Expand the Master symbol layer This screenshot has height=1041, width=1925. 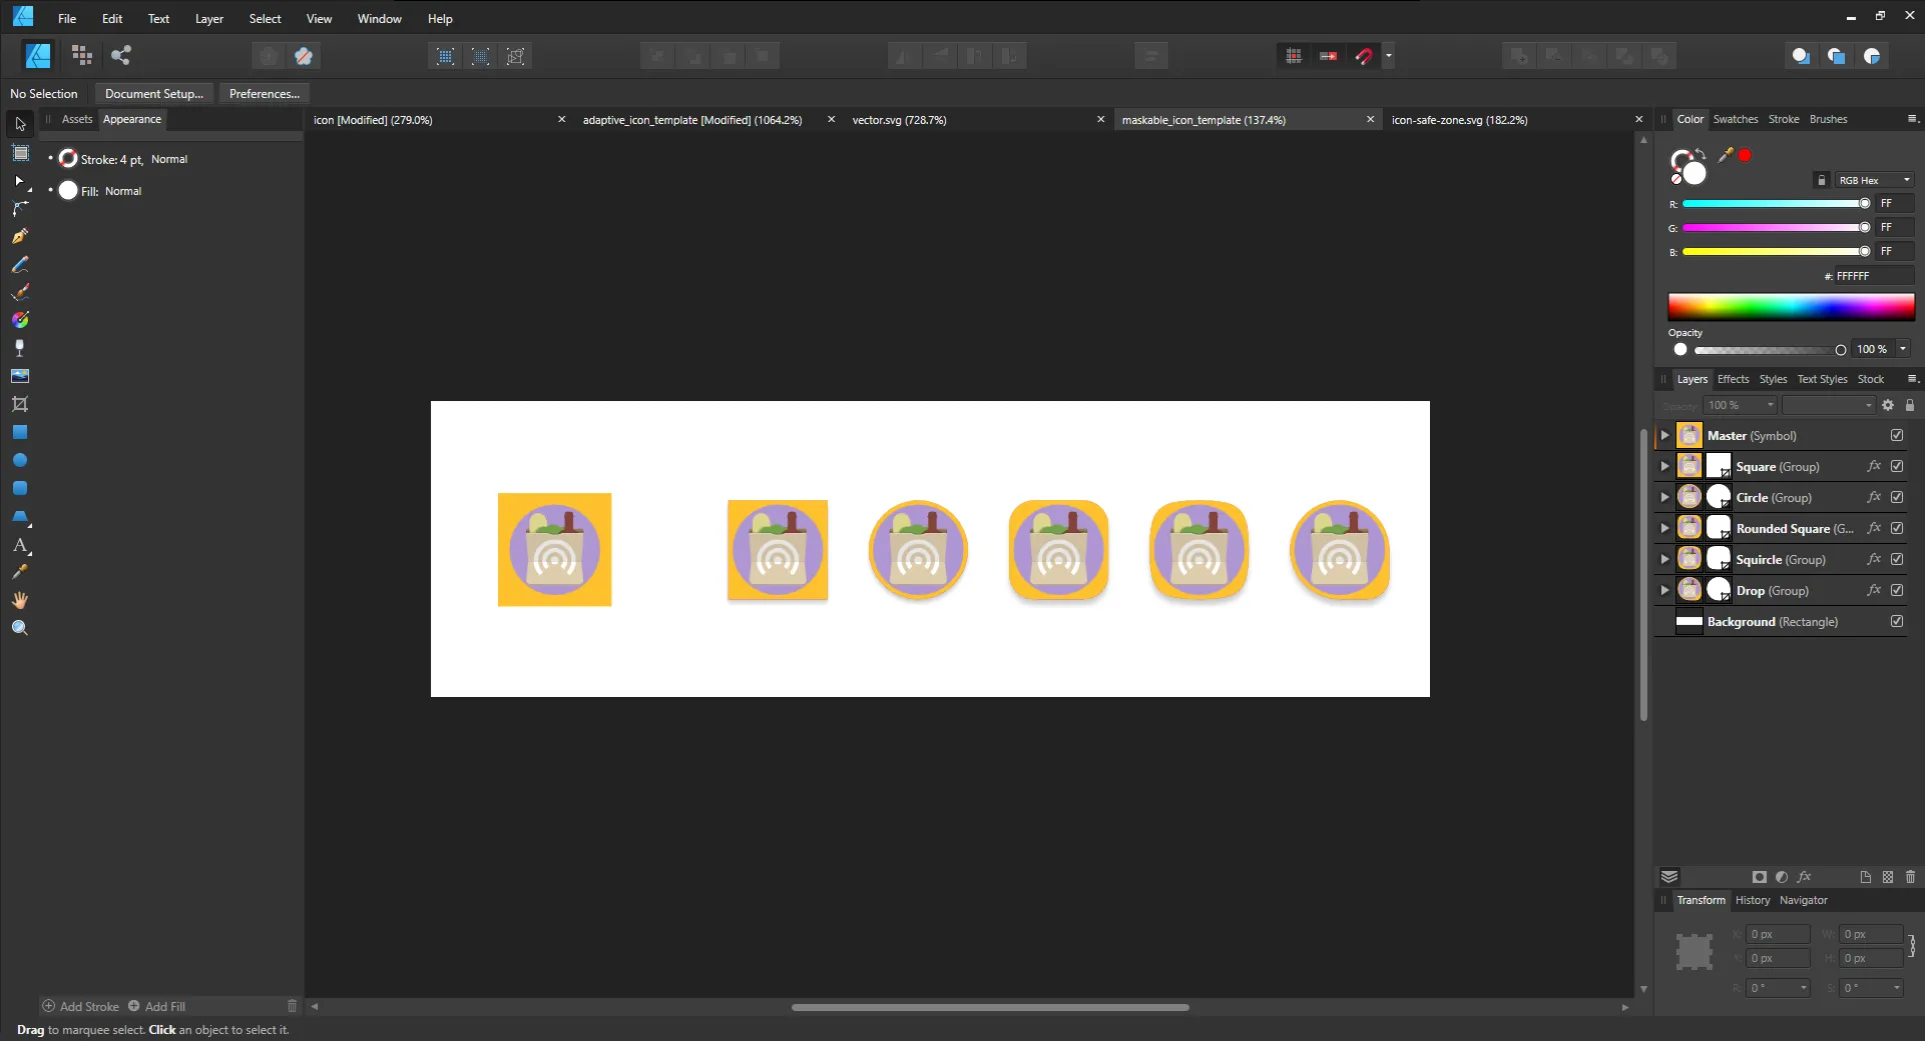pyautogui.click(x=1664, y=435)
